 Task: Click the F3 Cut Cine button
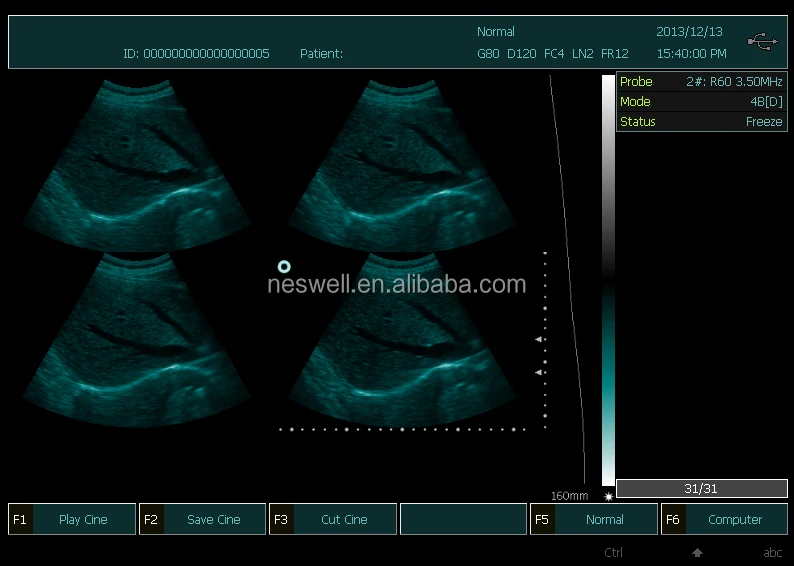333,519
